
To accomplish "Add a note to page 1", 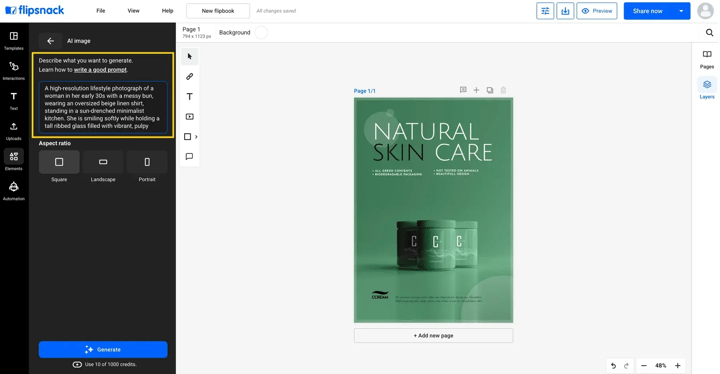I will (x=463, y=90).
